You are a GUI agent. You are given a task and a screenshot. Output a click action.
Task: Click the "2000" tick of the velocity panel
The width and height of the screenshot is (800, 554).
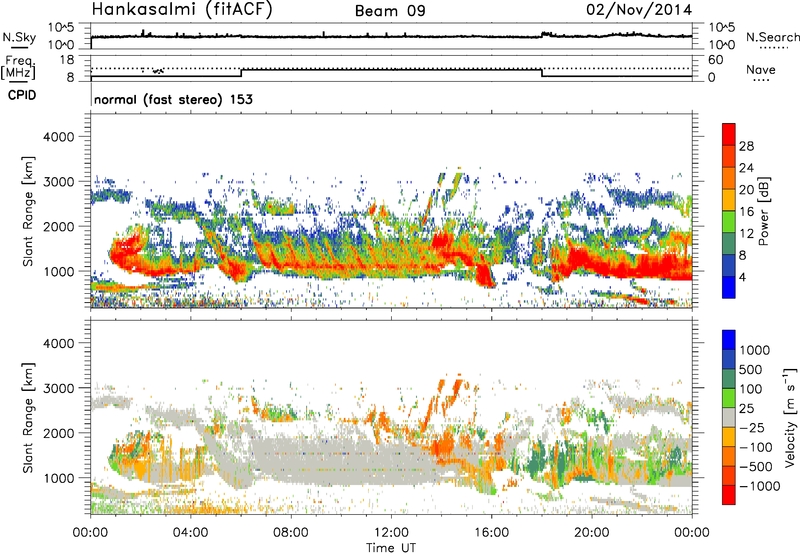pos(59,433)
